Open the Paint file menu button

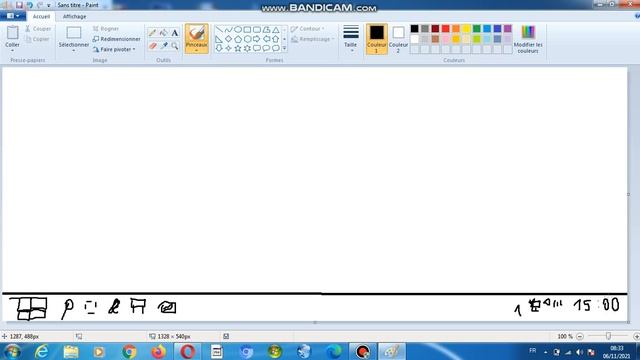(13, 16)
